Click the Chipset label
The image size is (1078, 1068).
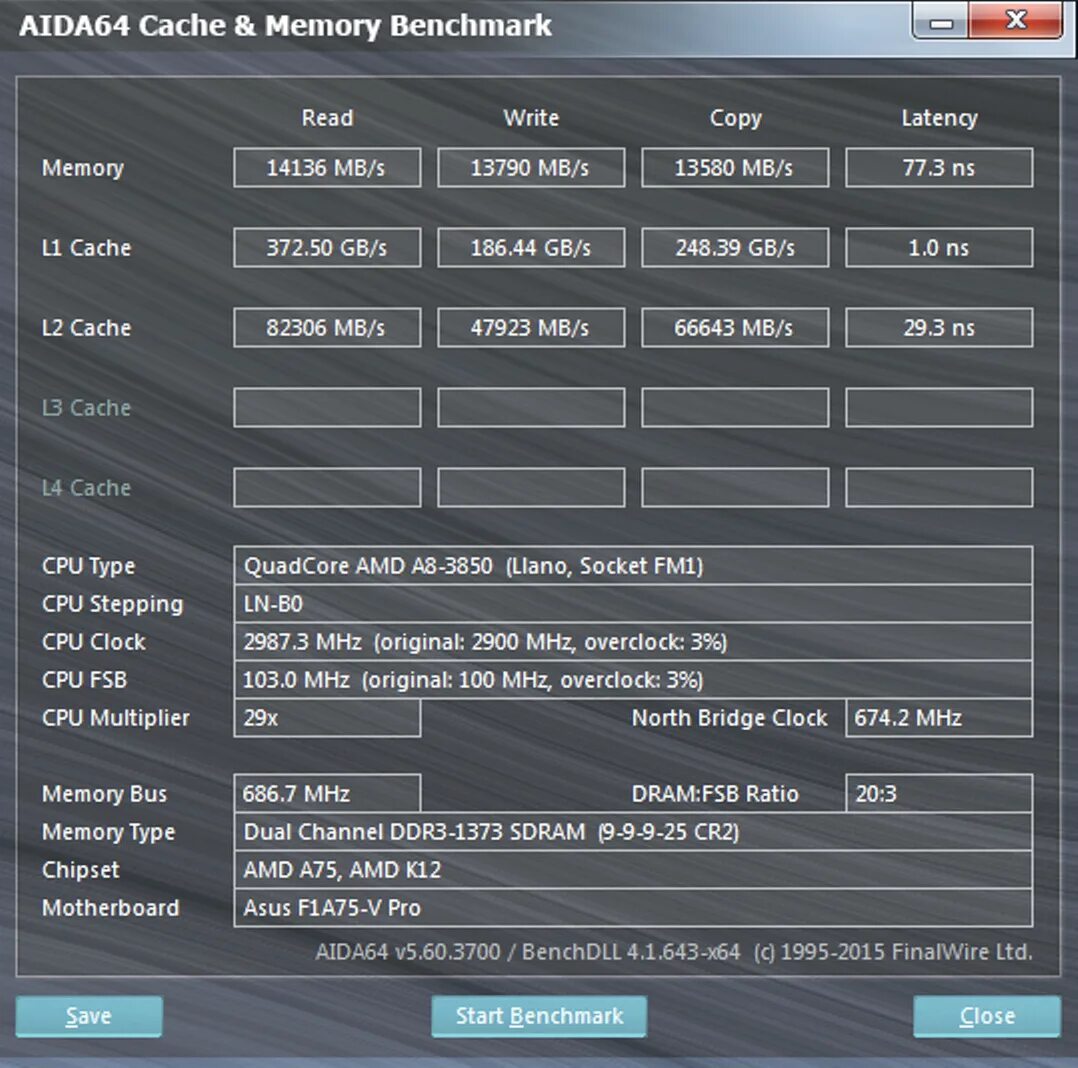[80, 871]
